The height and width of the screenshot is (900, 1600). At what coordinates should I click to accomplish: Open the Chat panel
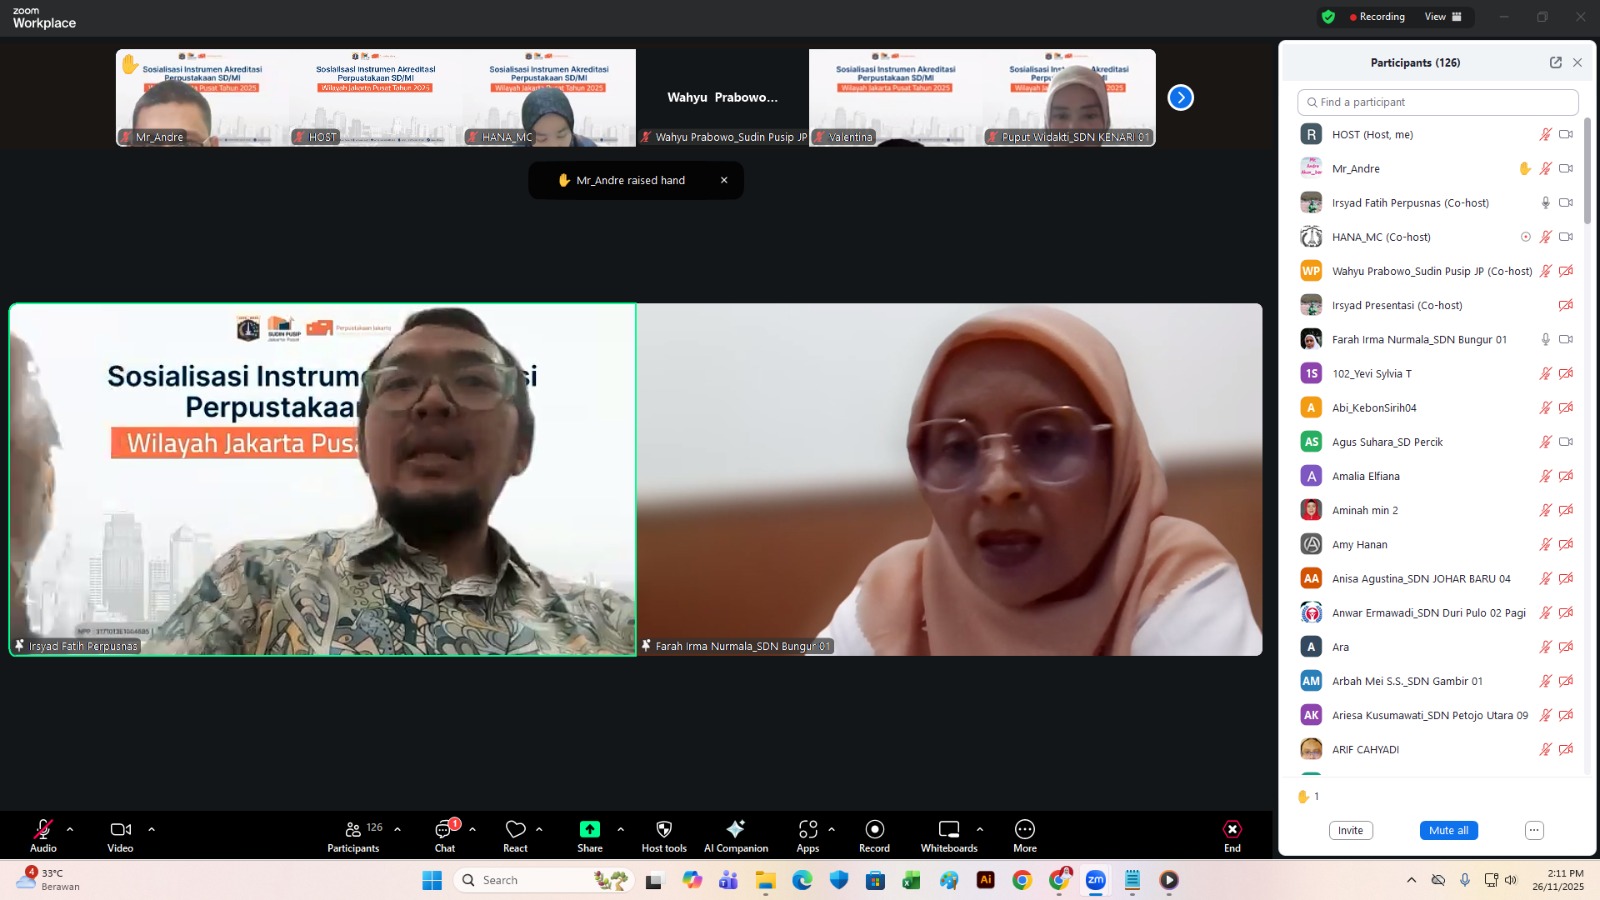point(444,830)
